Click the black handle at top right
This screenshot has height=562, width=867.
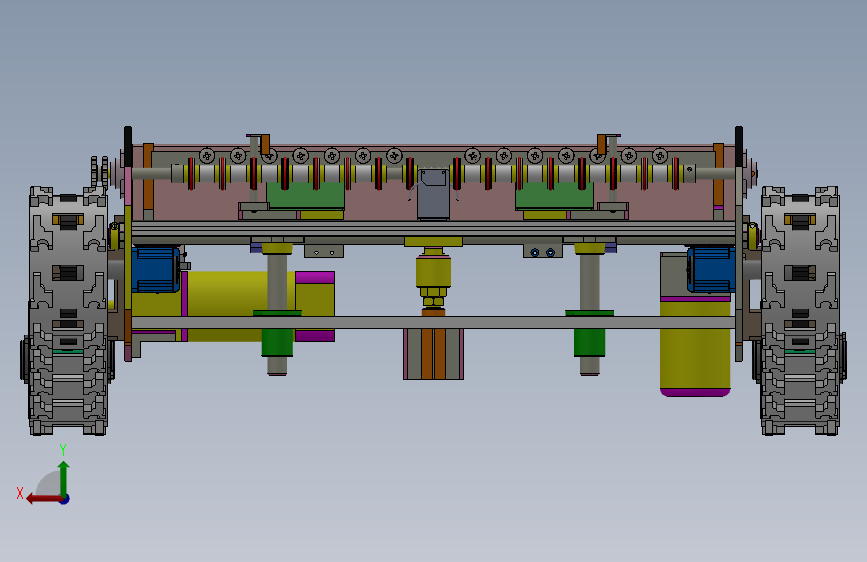[739, 146]
